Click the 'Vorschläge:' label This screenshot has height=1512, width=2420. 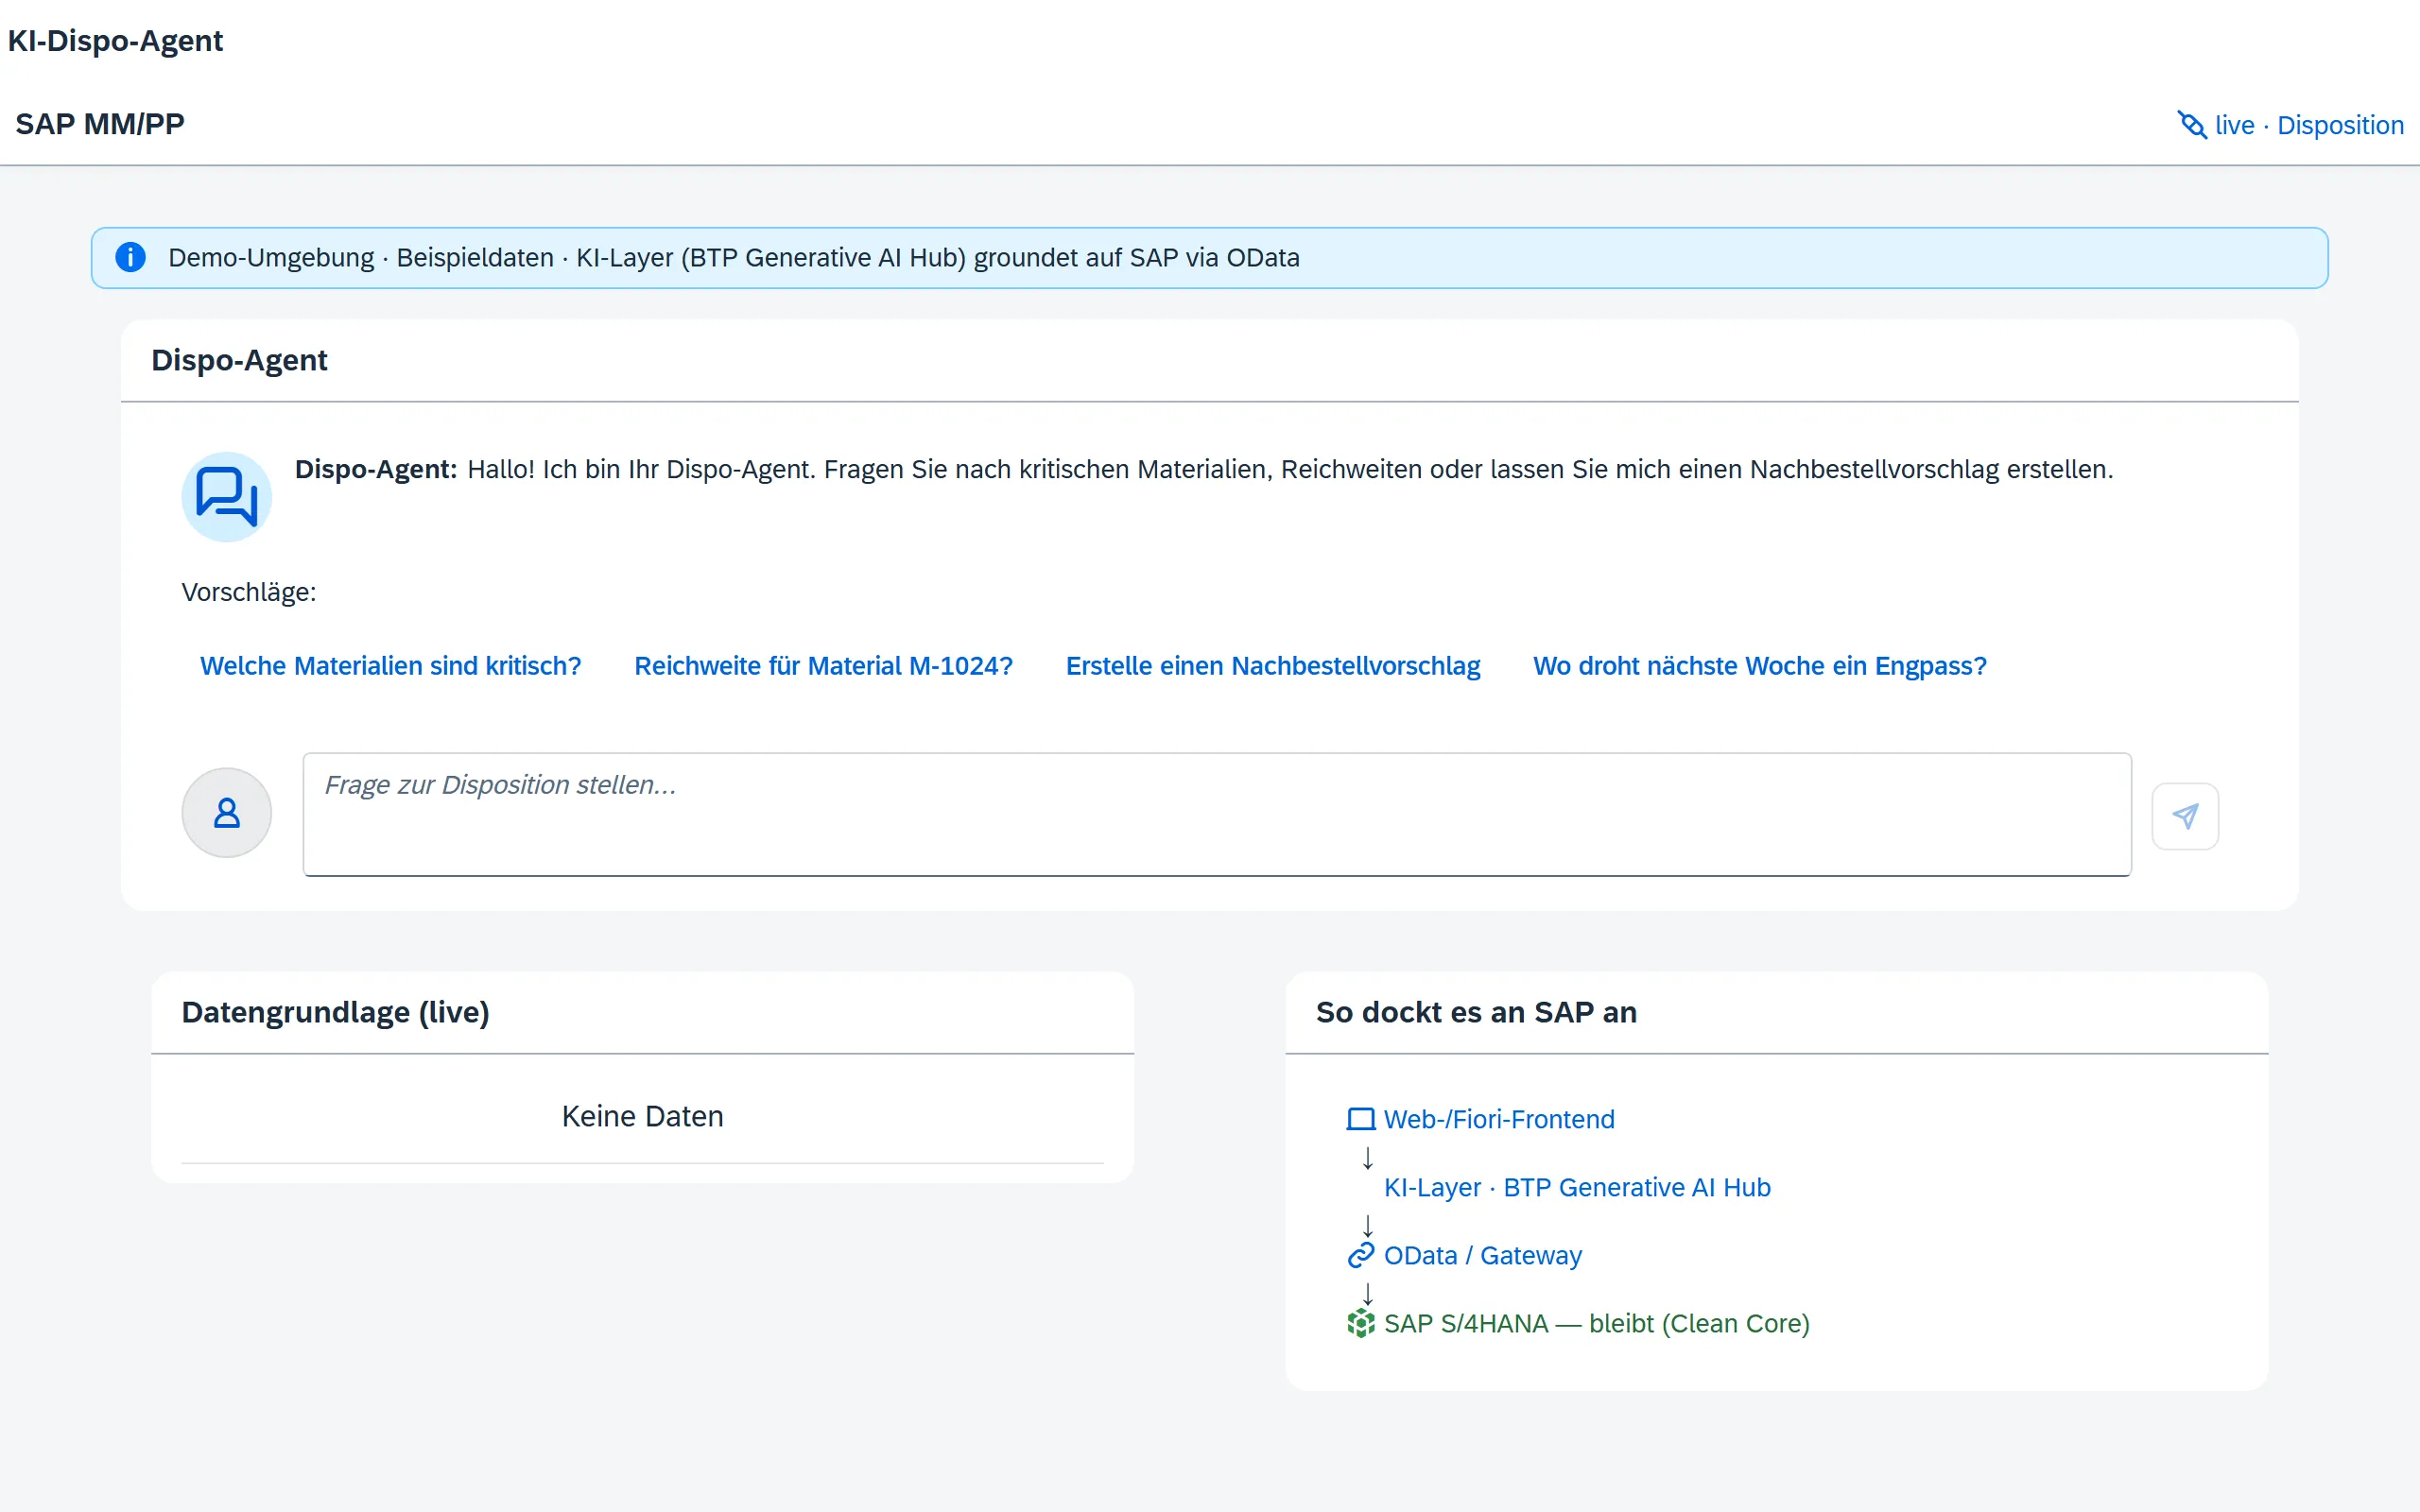(x=249, y=592)
